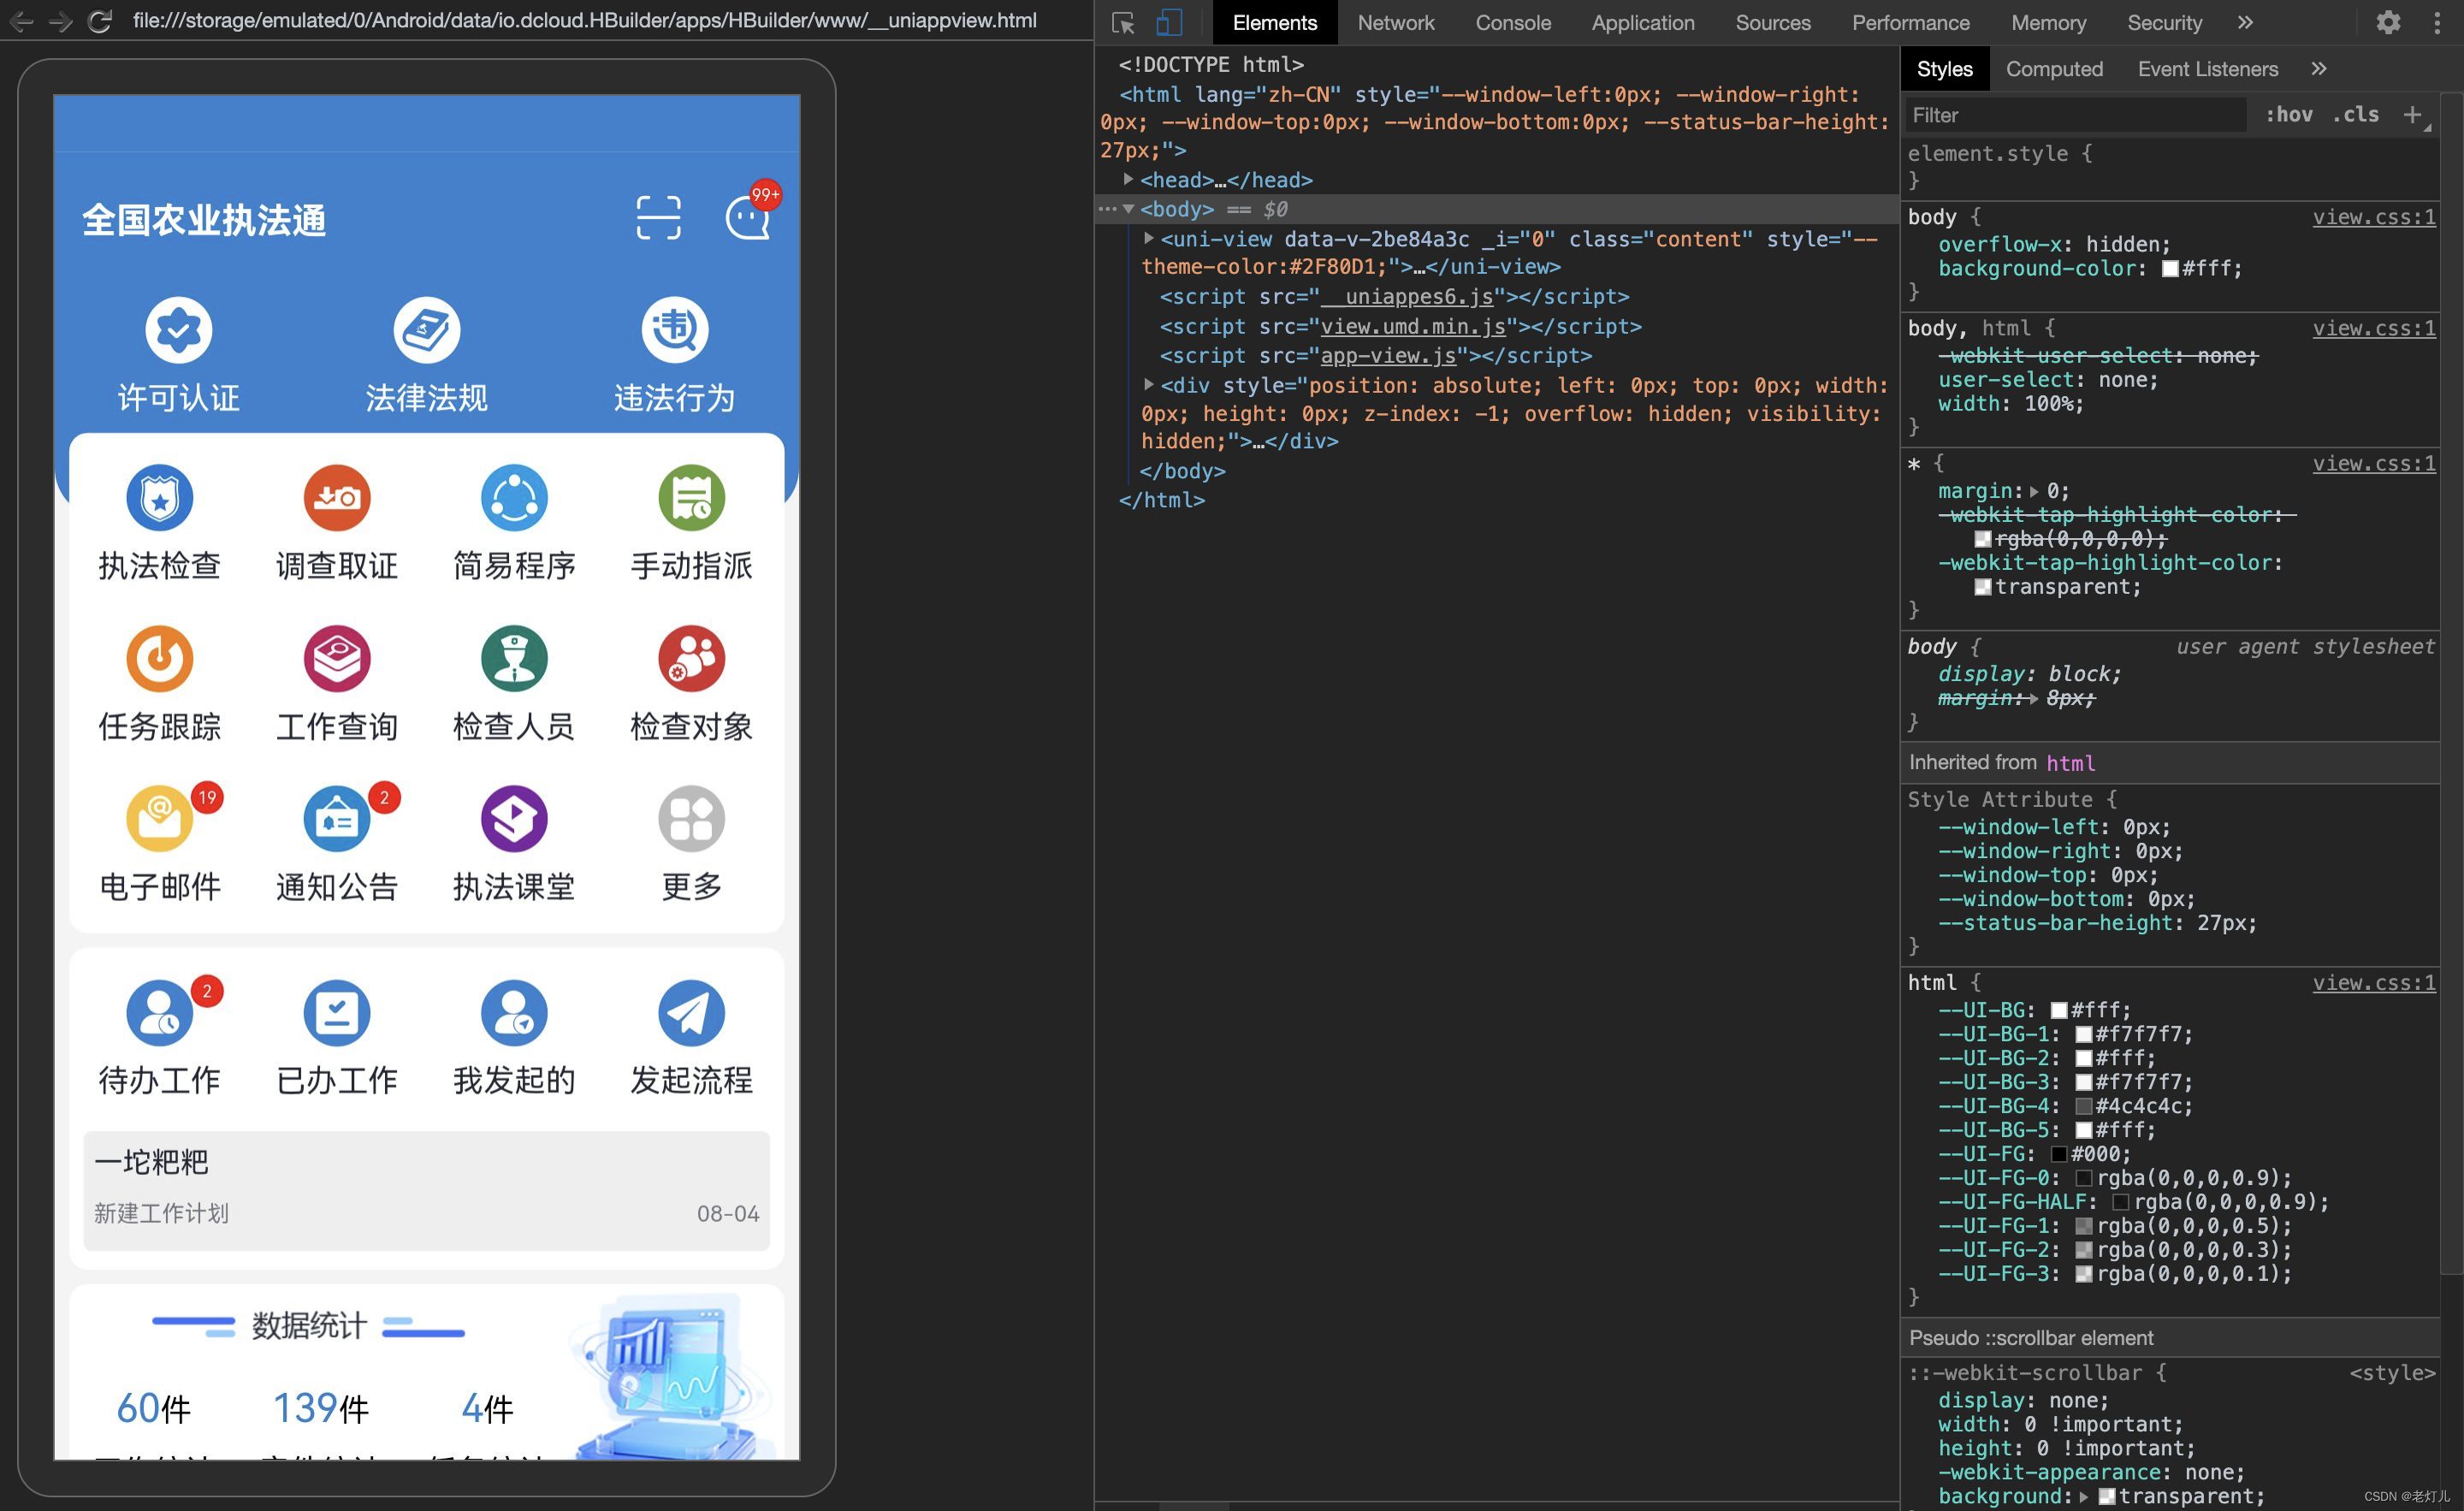2464x1511 pixels.
Task: Open 执法课堂 purple icon
Action: 514,819
